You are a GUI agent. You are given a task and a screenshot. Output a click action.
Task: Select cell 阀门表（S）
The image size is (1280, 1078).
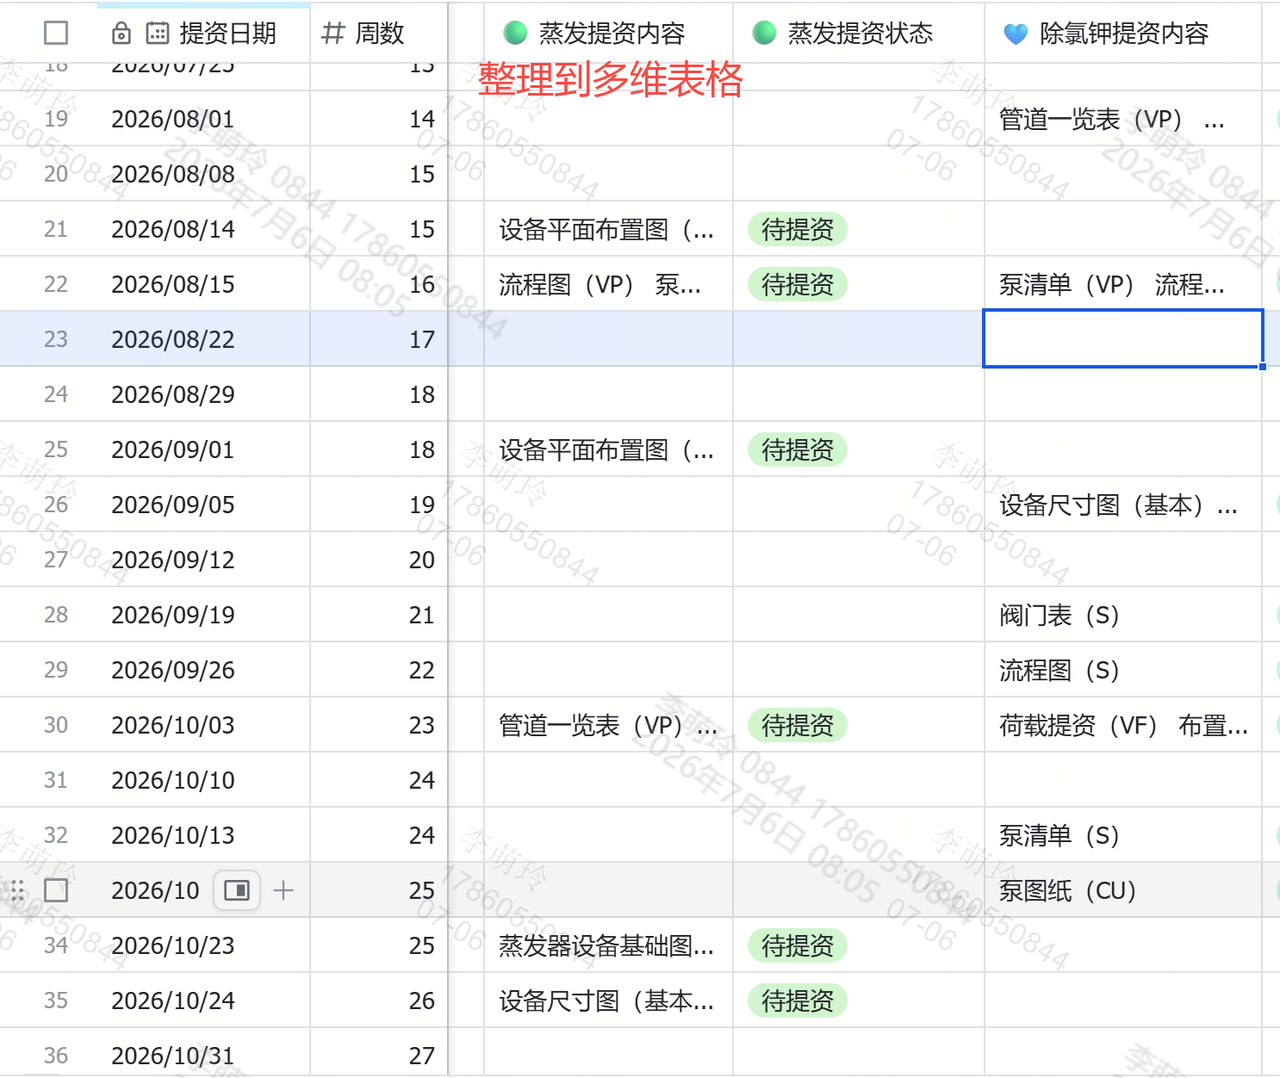pos(1123,614)
